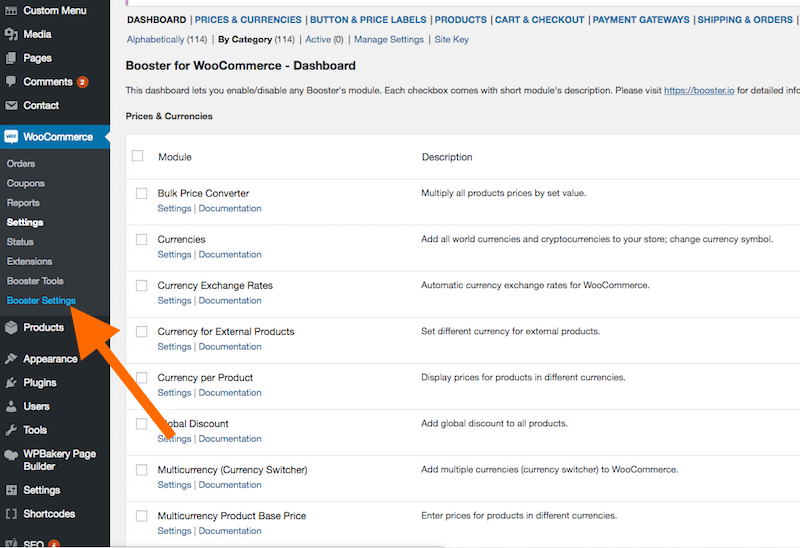Click the Media sidebar icon

tap(11, 34)
